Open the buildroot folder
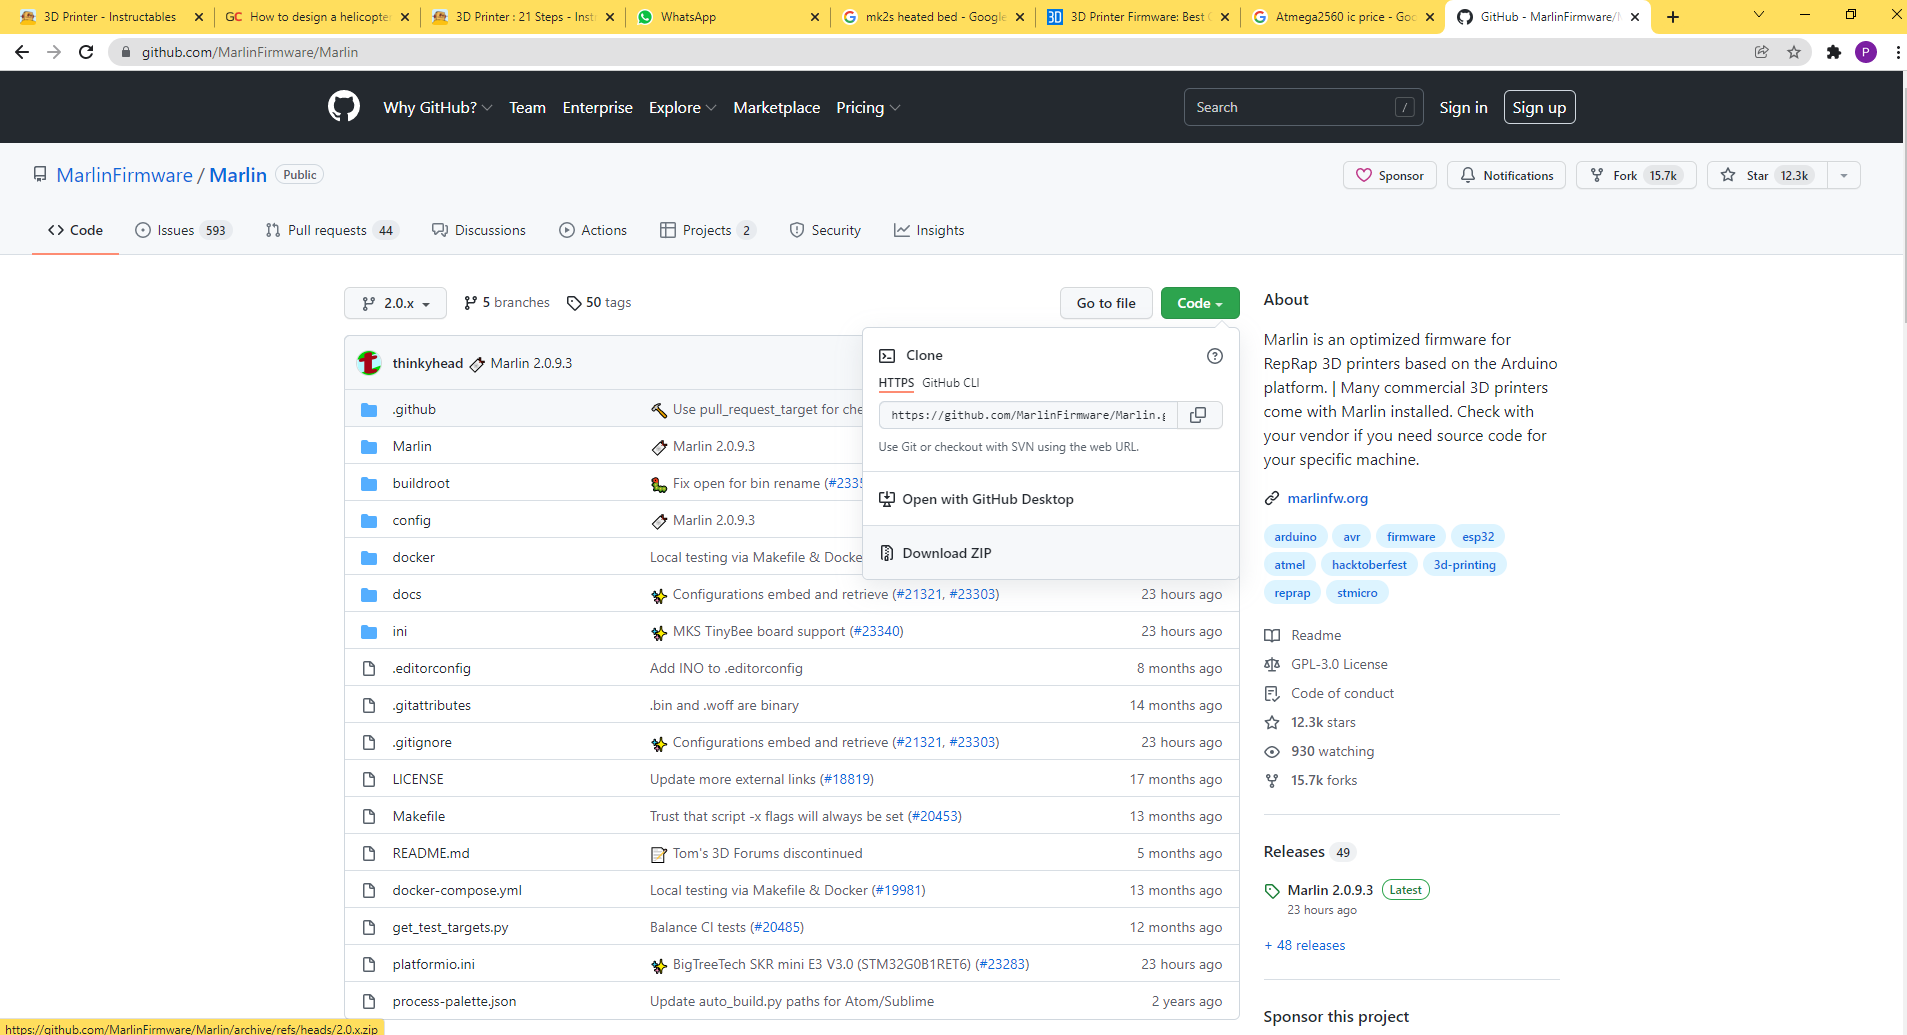Viewport: 1907px width, 1035px height. (x=421, y=483)
